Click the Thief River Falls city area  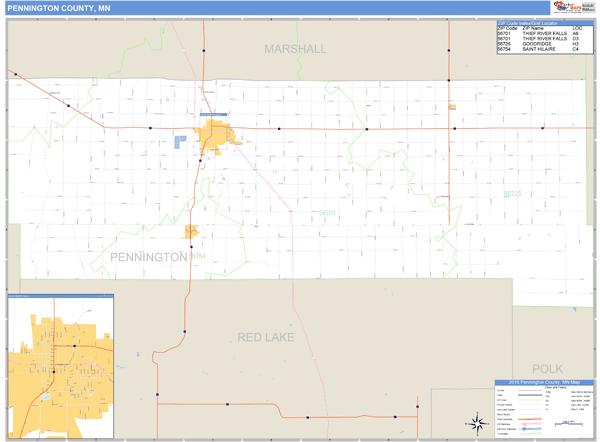[216, 137]
